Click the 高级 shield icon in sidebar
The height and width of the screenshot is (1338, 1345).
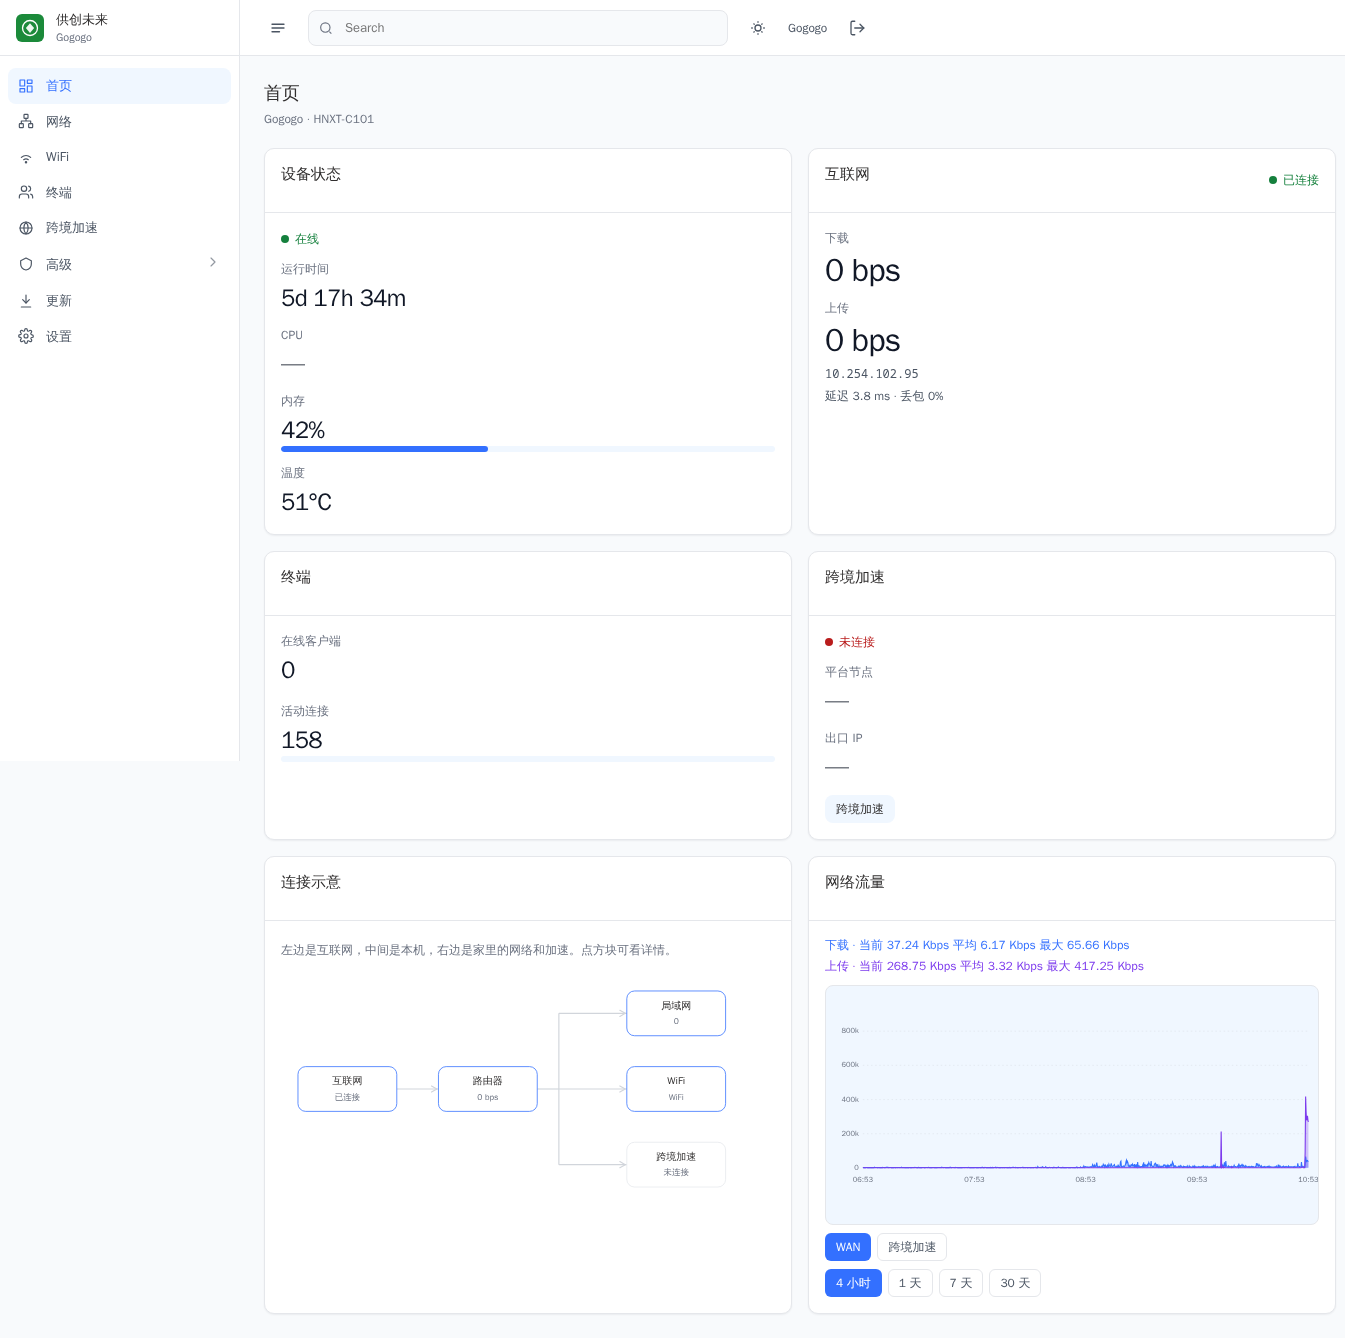point(26,265)
